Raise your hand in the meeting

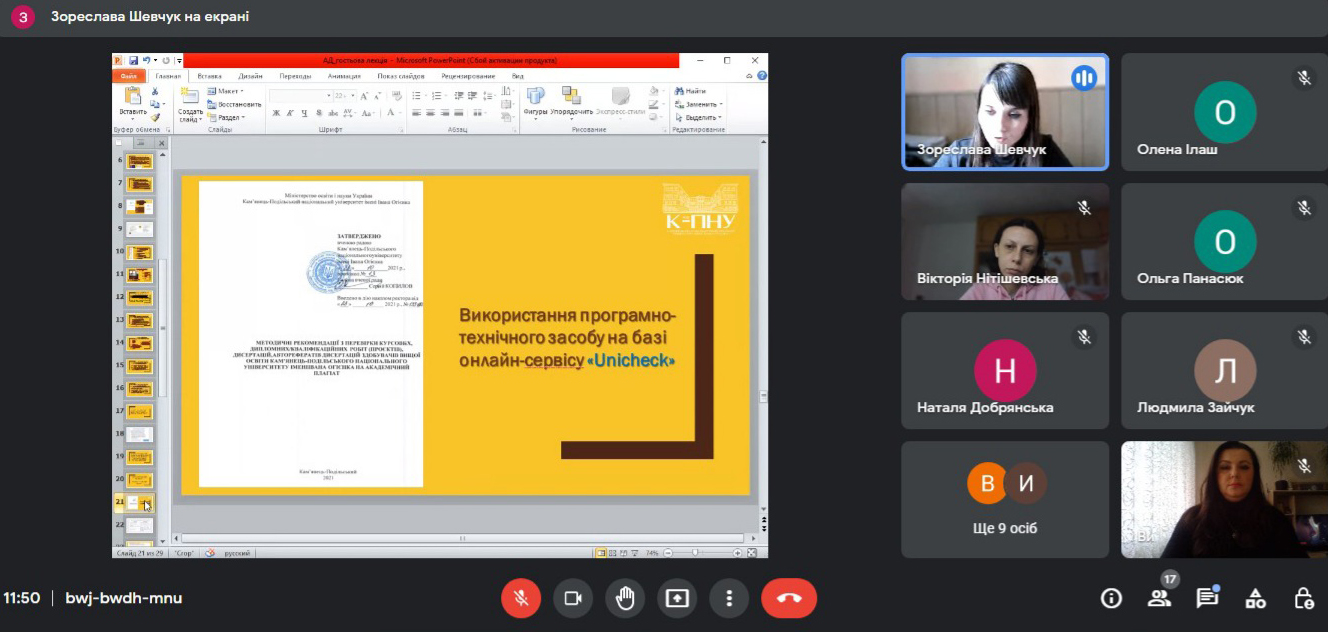tap(625, 598)
